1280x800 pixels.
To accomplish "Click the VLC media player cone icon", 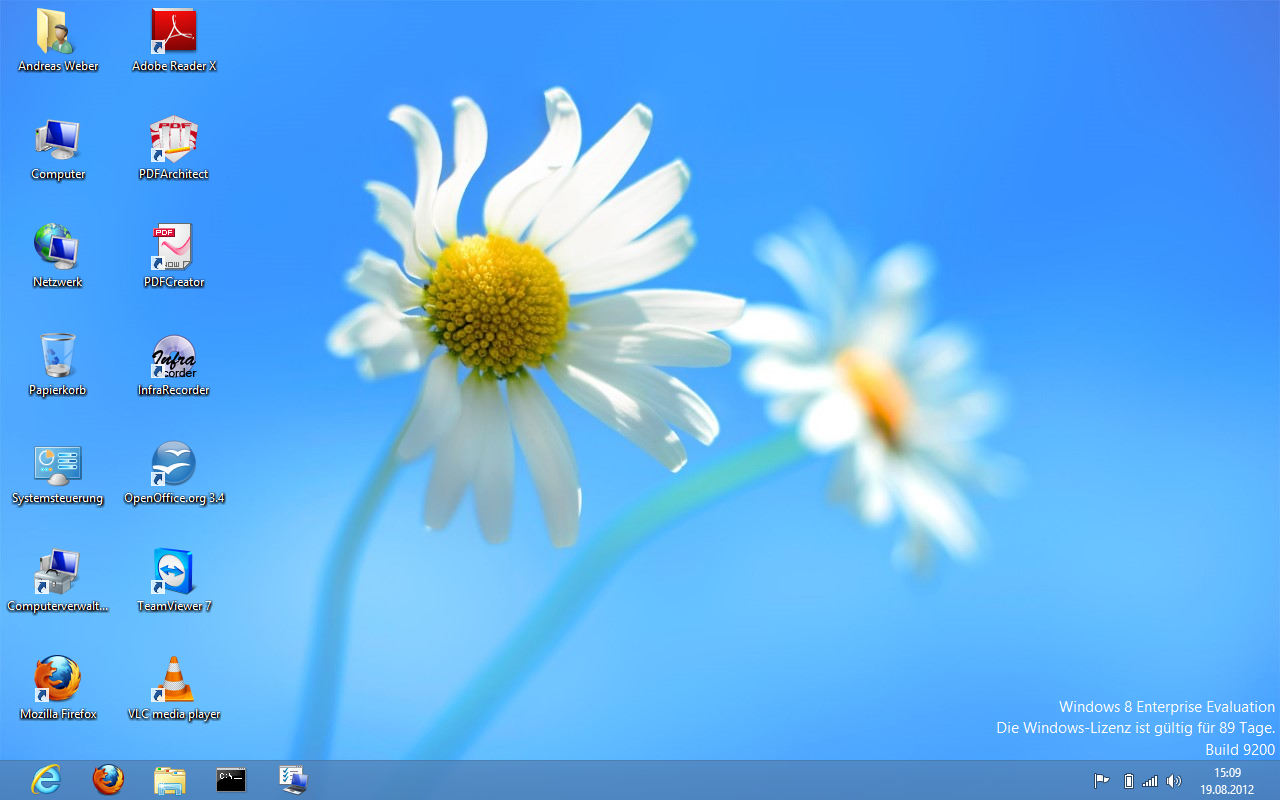I will pyautogui.click(x=174, y=680).
